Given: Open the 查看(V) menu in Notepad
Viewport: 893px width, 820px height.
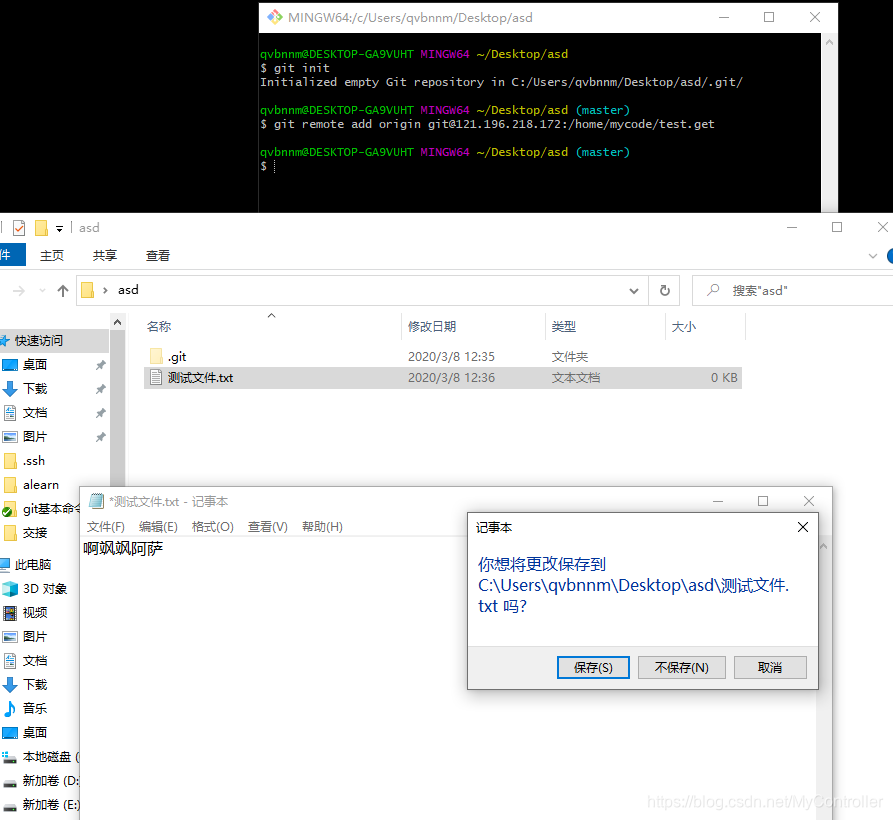Looking at the screenshot, I should click(x=267, y=527).
